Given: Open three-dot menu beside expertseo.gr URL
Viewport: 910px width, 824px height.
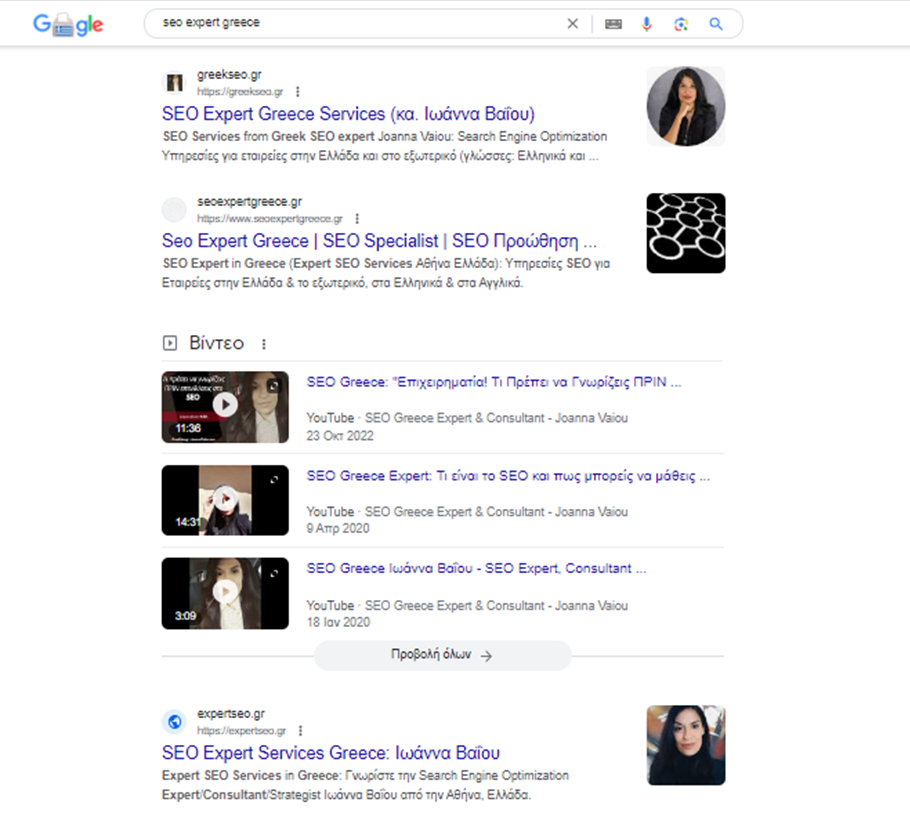Looking at the screenshot, I should 300,731.
